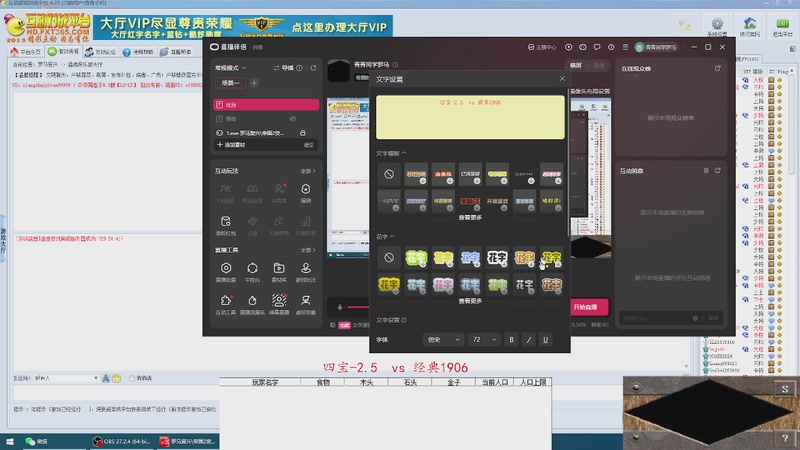This screenshot has width=800, height=450.
Task: Toggle underline formatting U
Action: [x=545, y=339]
